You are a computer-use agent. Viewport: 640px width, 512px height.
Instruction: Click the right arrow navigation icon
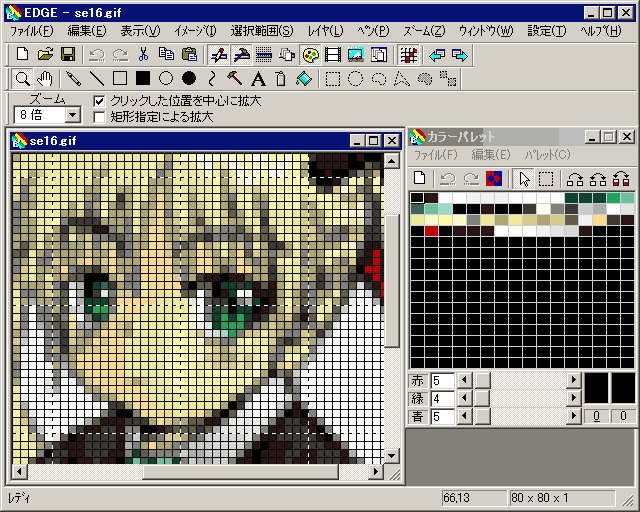click(x=460, y=55)
